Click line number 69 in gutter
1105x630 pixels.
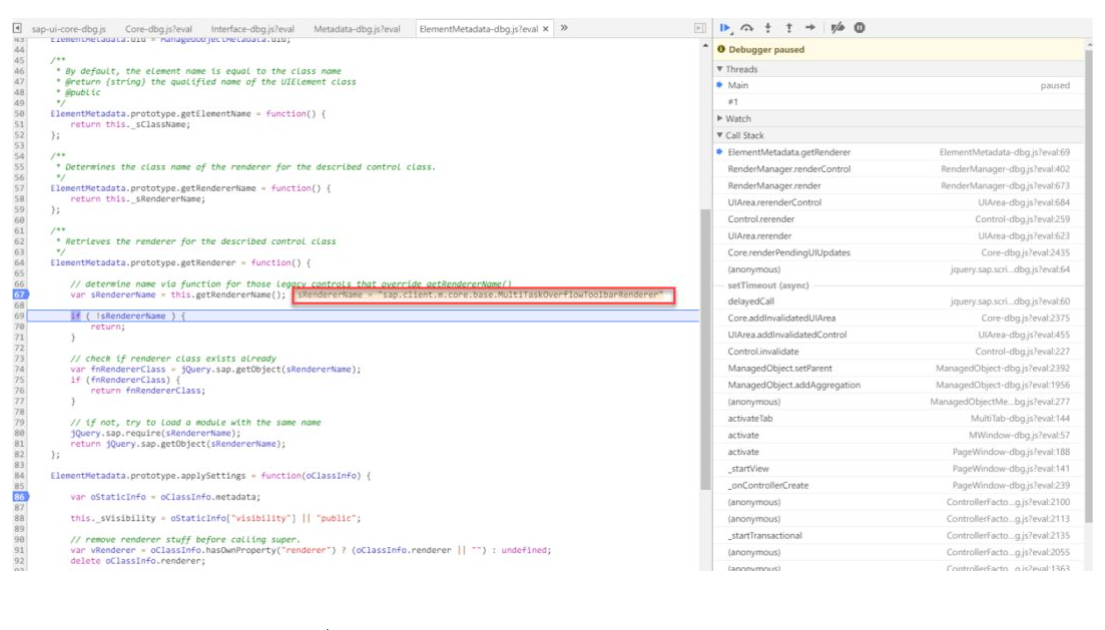click(x=20, y=316)
